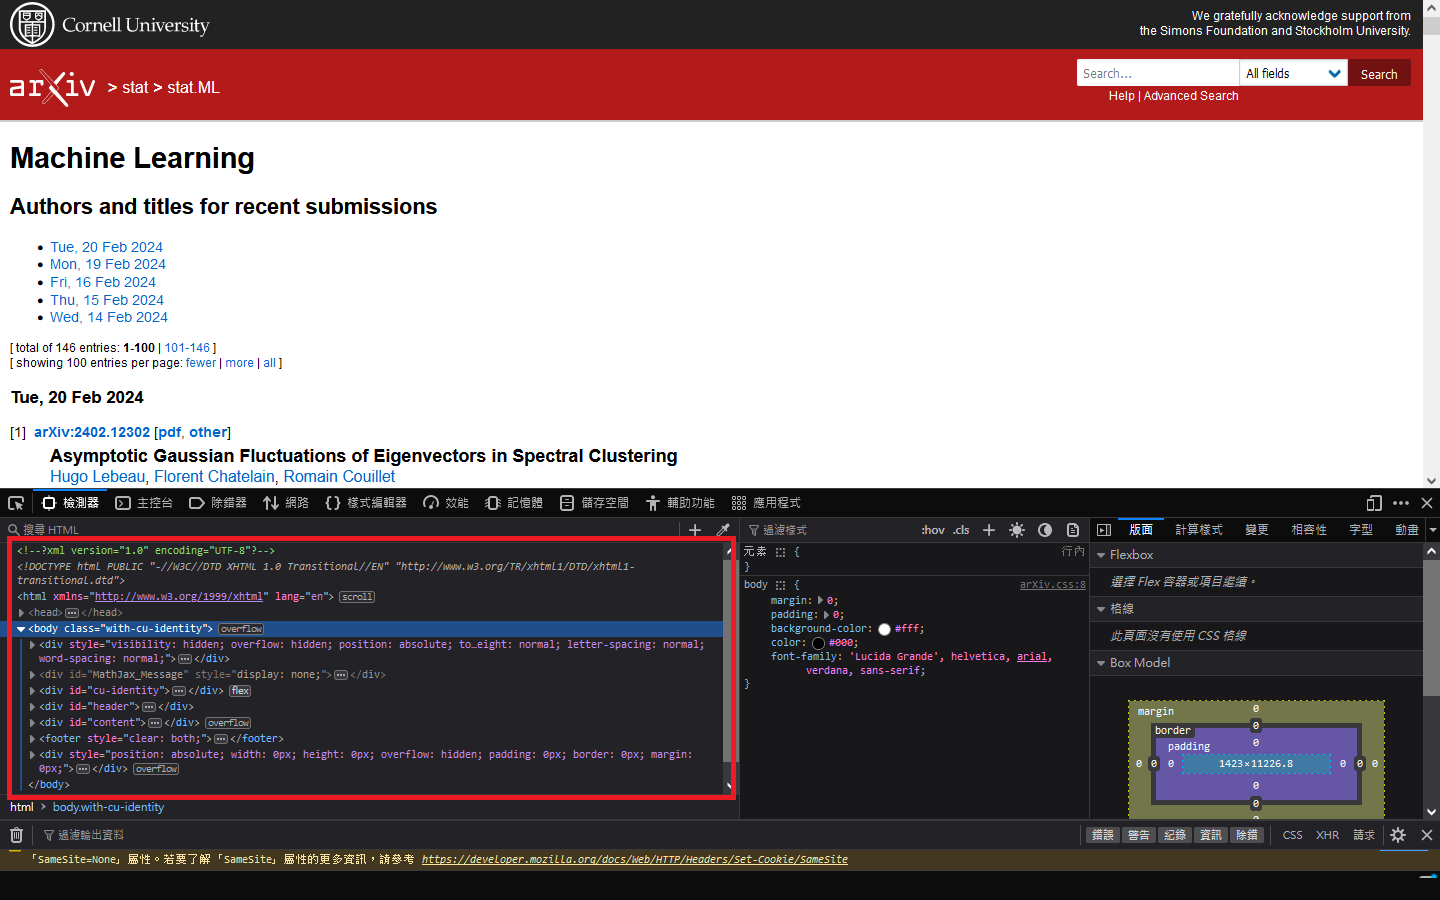Switch to the 字型 Fonts tab
This screenshot has width=1440, height=900.
click(1361, 530)
